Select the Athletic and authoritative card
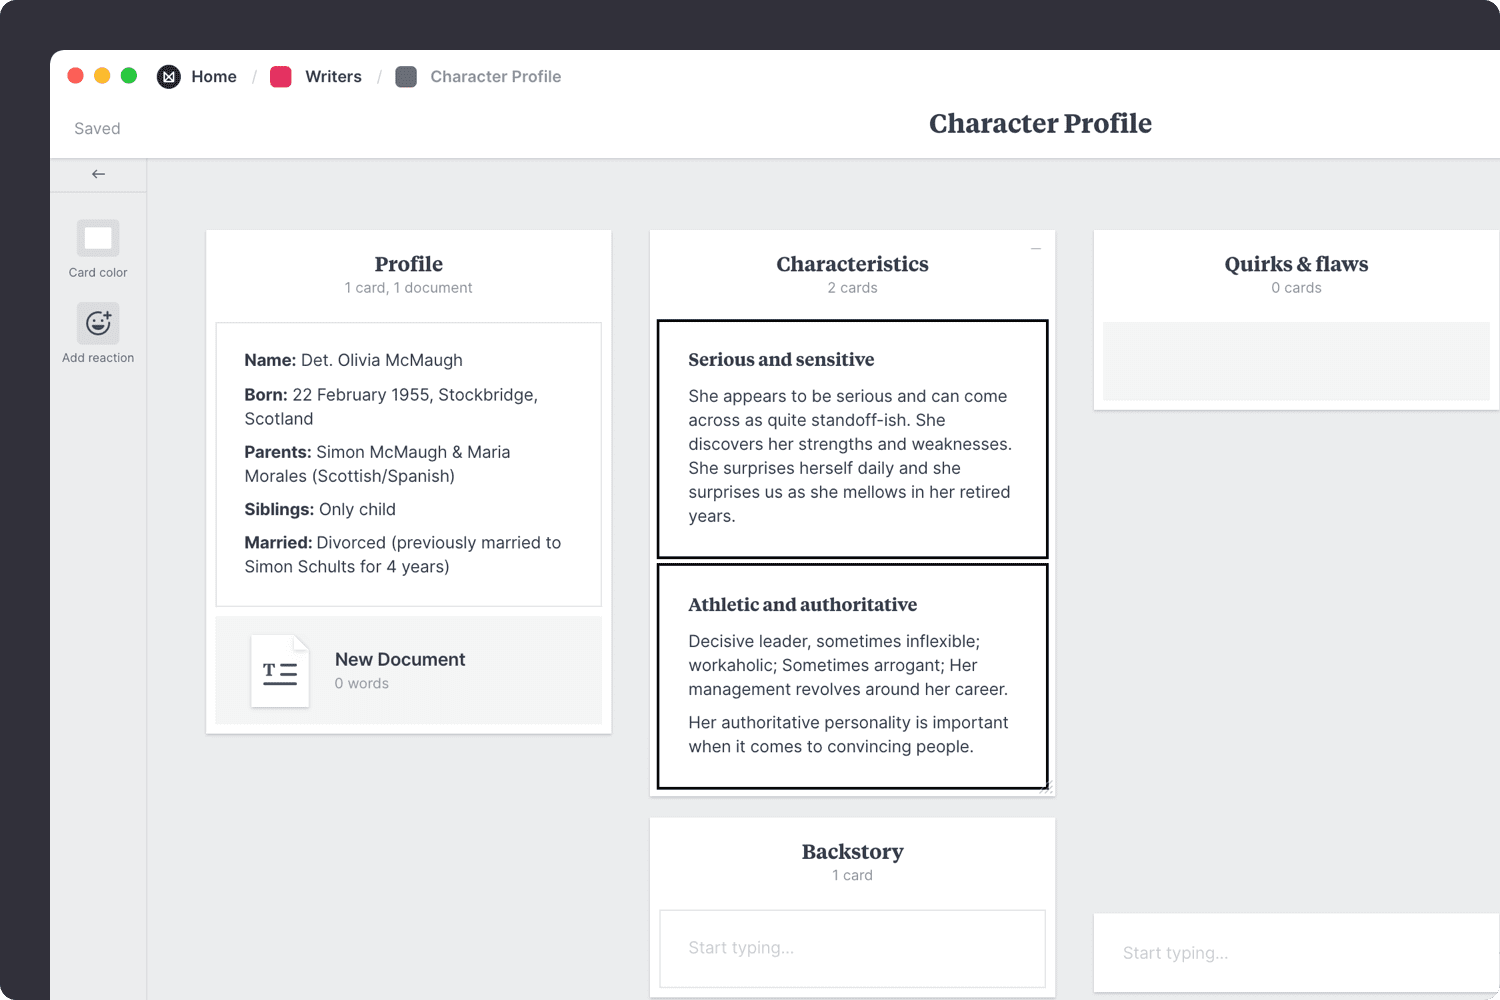The height and width of the screenshot is (1000, 1500). [x=852, y=676]
